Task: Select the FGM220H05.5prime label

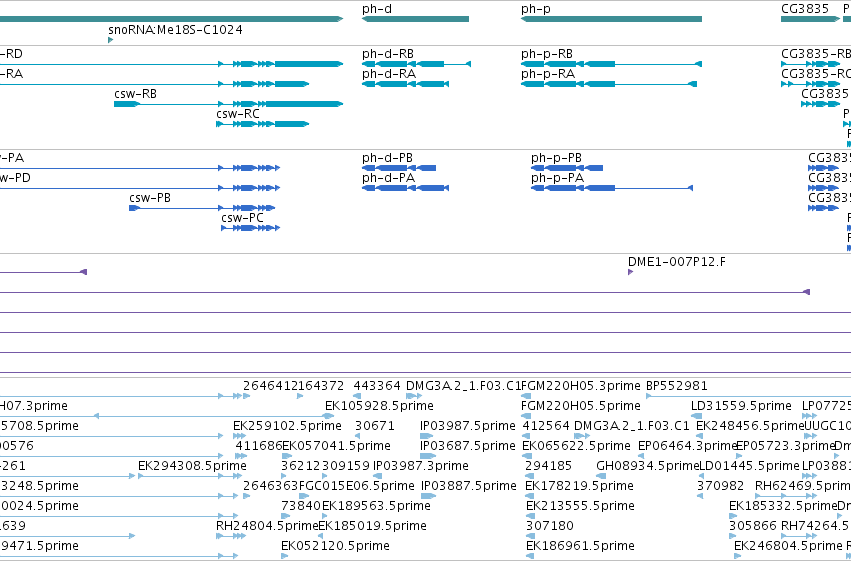Action: (x=581, y=406)
